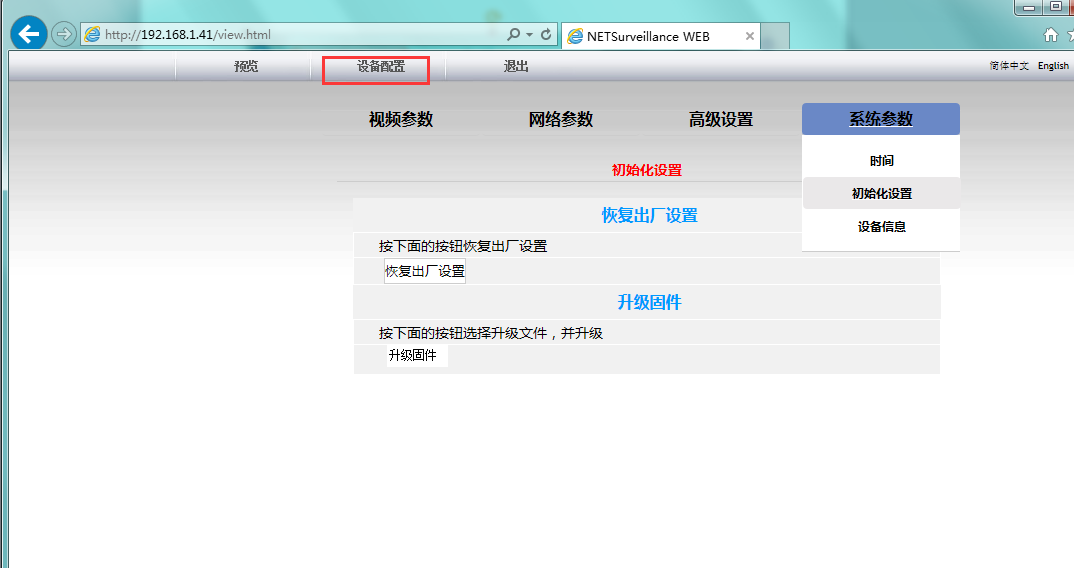Expand the address bar search dropdown arrow
The height and width of the screenshot is (568, 1074).
point(529,34)
